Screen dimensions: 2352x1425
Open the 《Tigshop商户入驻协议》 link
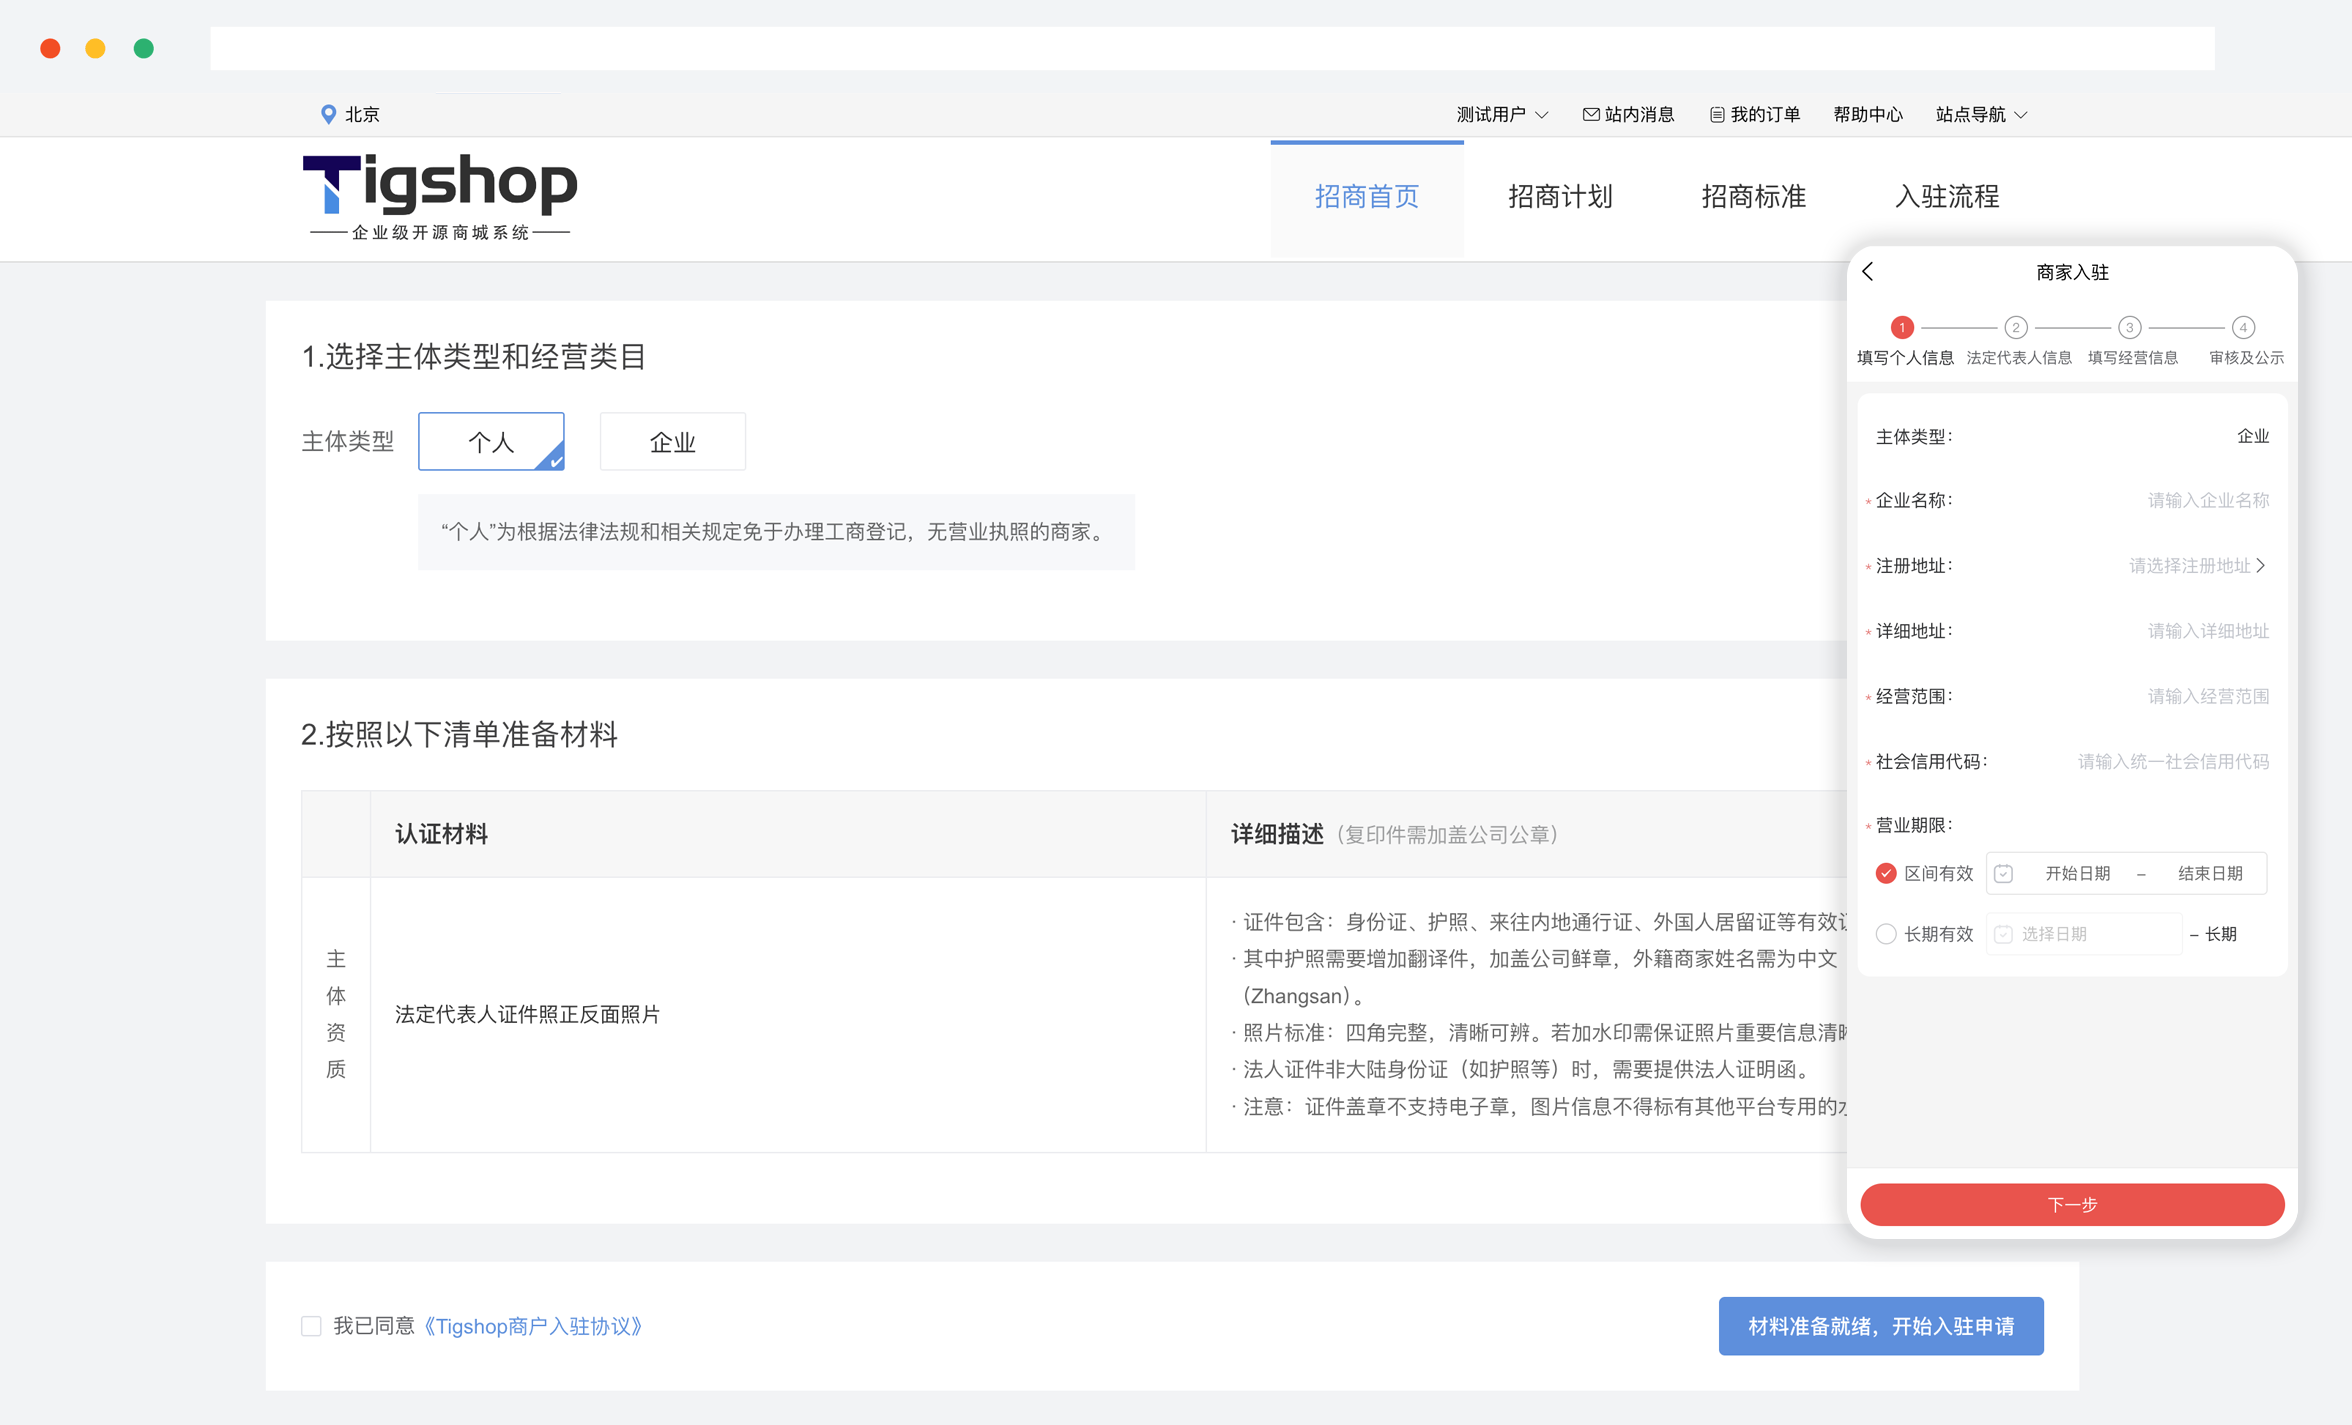point(533,1326)
